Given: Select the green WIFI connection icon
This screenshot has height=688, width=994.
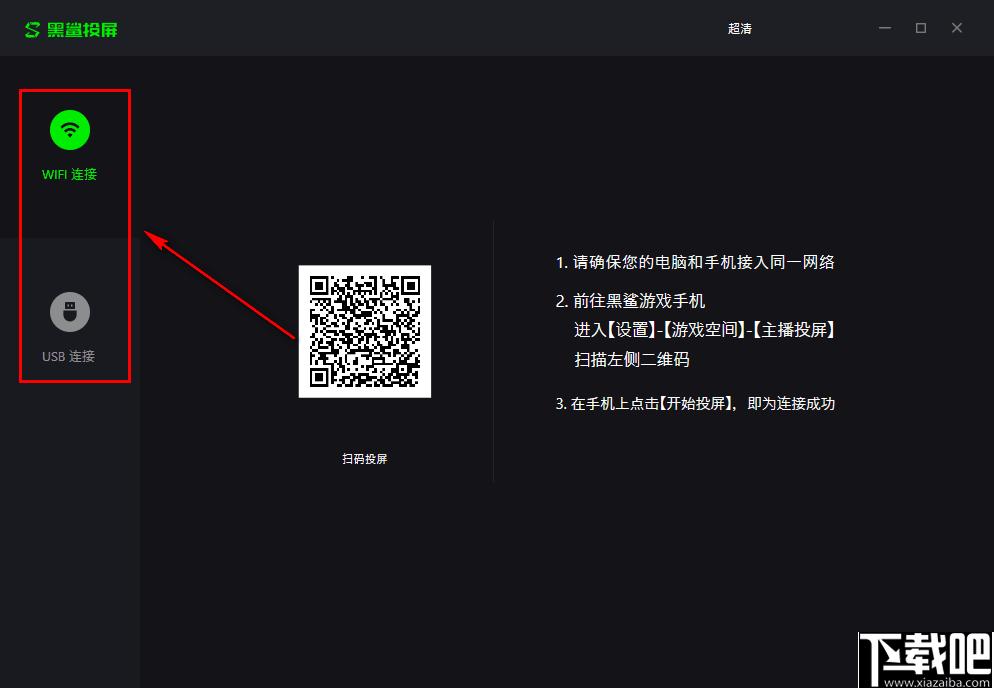Looking at the screenshot, I should (x=70, y=130).
